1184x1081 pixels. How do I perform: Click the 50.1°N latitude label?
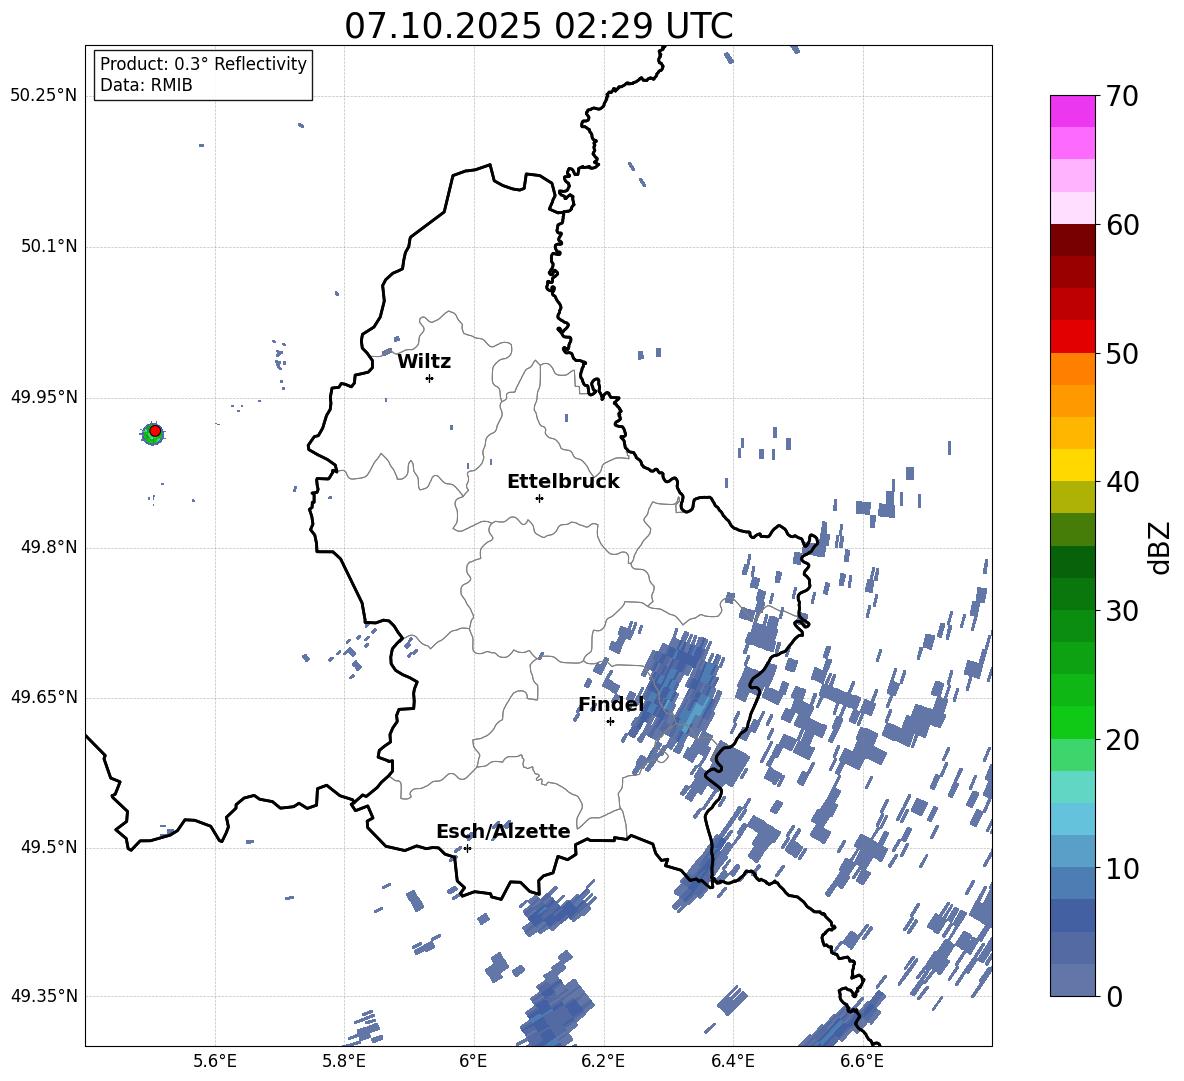coord(49,247)
